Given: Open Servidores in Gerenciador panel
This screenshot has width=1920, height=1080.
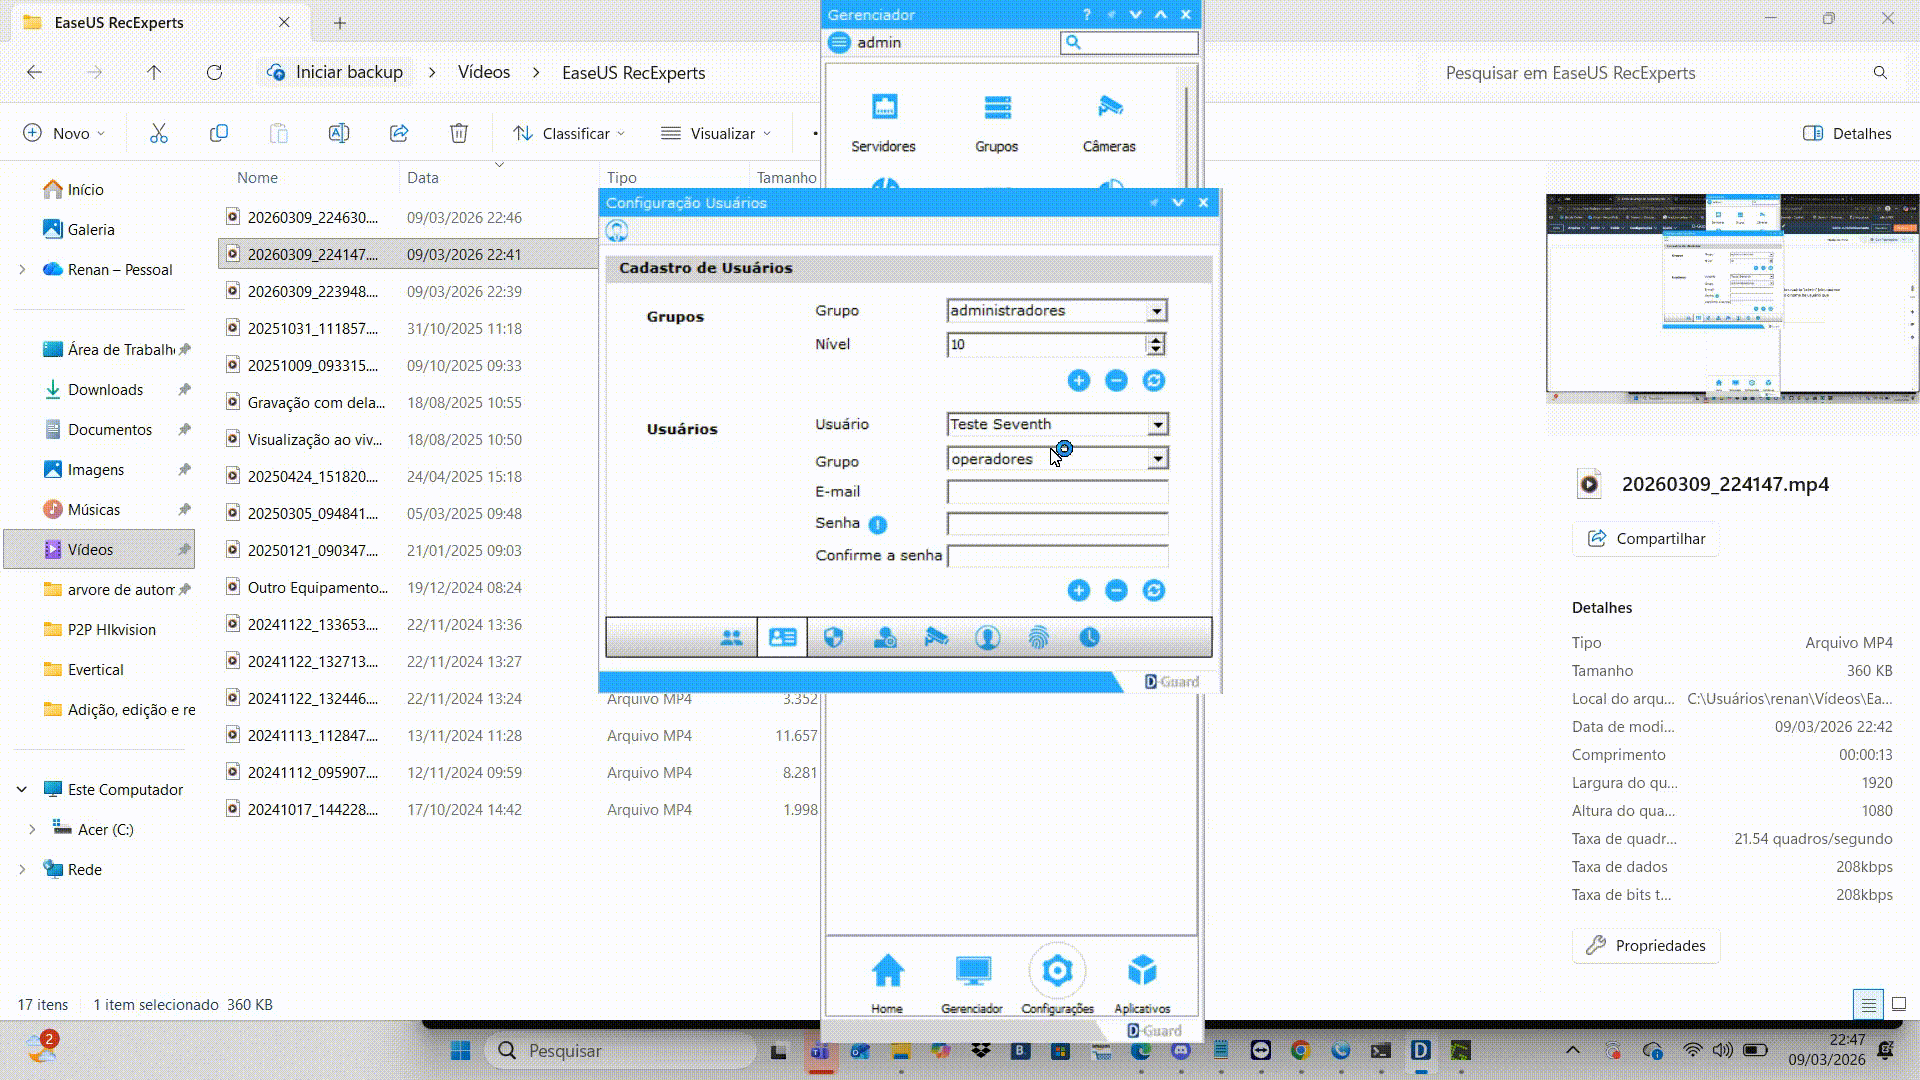Looking at the screenshot, I should [883, 122].
